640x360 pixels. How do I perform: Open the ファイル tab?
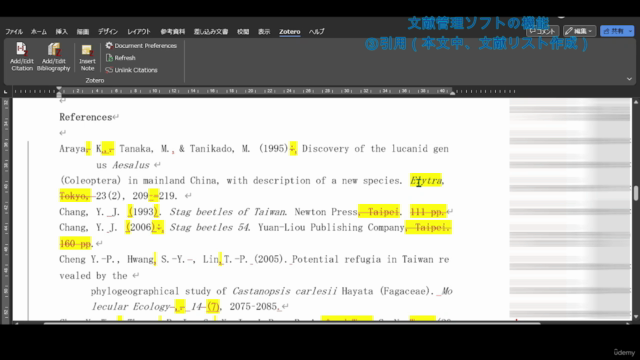pos(14,31)
